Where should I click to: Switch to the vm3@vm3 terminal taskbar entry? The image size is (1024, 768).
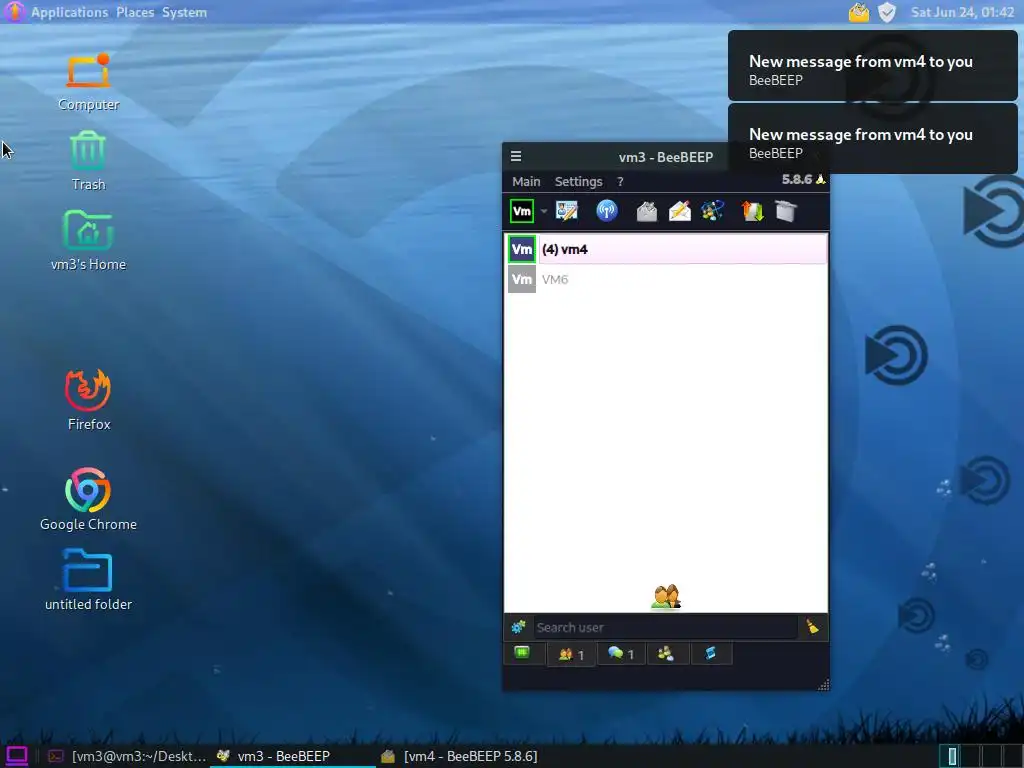tap(127, 756)
